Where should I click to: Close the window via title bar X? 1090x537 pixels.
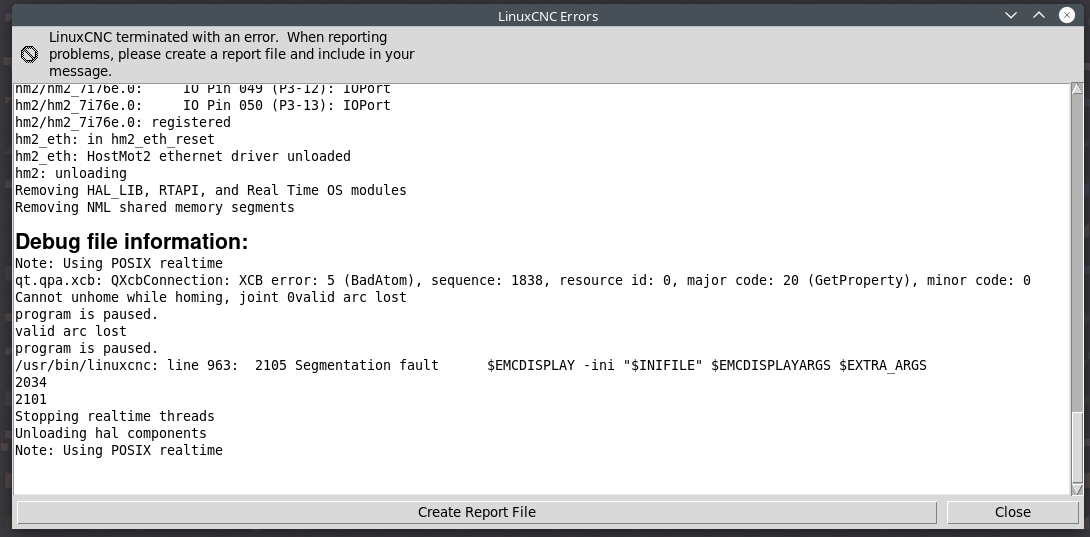point(1066,15)
